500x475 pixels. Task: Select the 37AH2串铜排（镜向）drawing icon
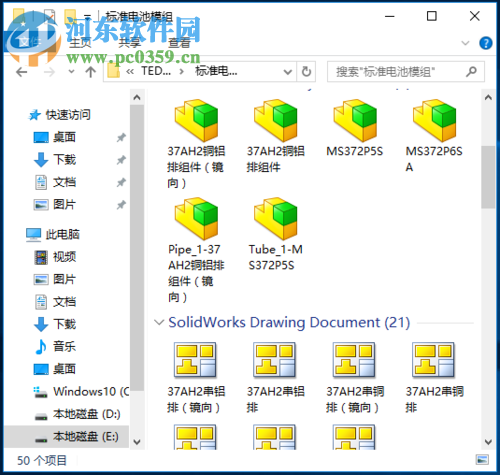(354, 360)
